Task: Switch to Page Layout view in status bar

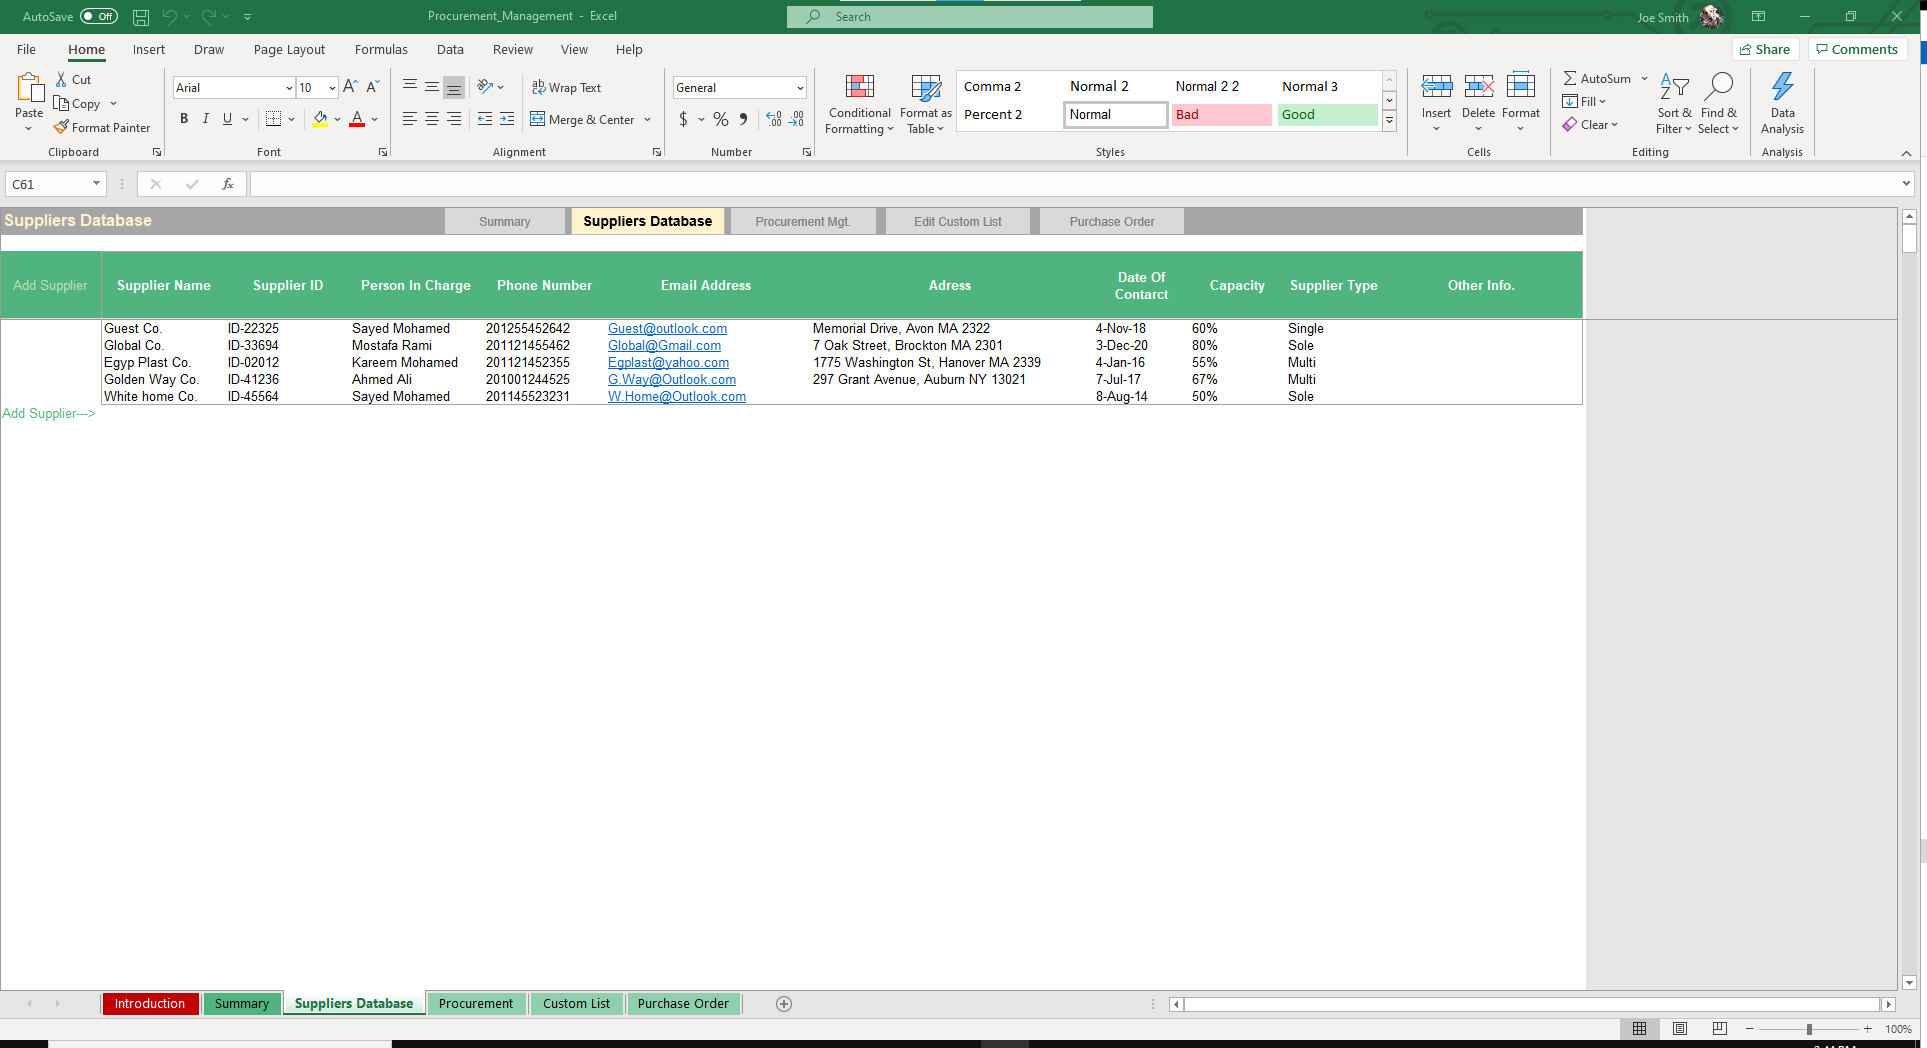Action: coord(1680,1029)
